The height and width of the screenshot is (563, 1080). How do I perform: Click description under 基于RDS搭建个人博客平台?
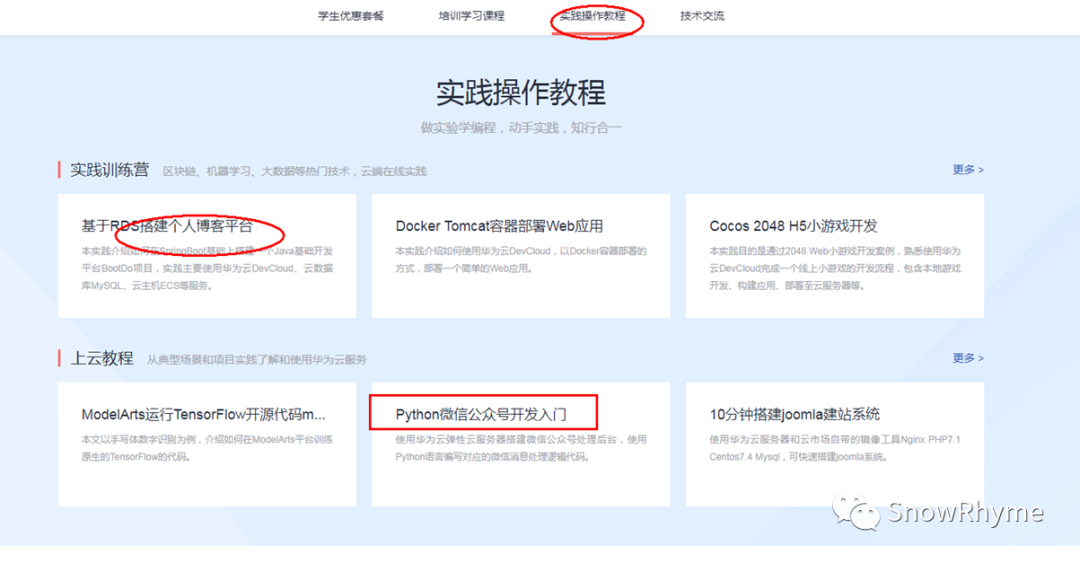coord(207,268)
